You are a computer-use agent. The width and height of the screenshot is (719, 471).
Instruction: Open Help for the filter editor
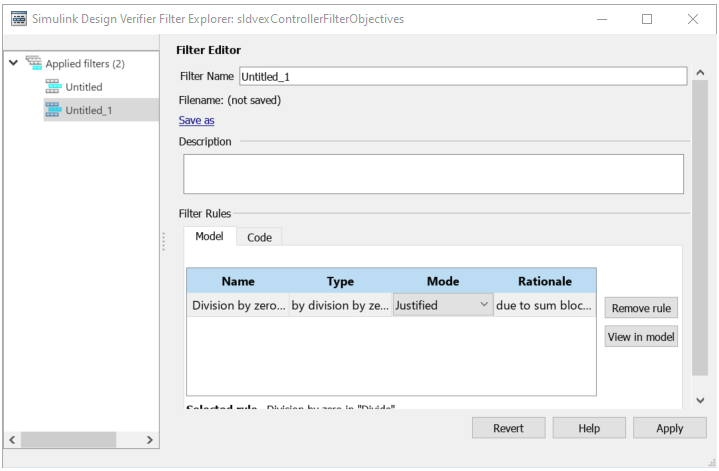[589, 428]
